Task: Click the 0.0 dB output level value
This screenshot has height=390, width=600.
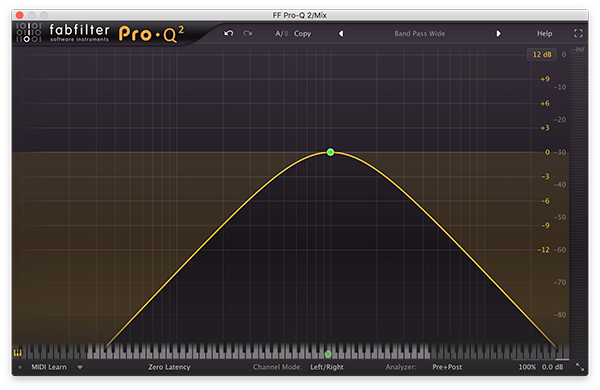Action: coord(552,367)
